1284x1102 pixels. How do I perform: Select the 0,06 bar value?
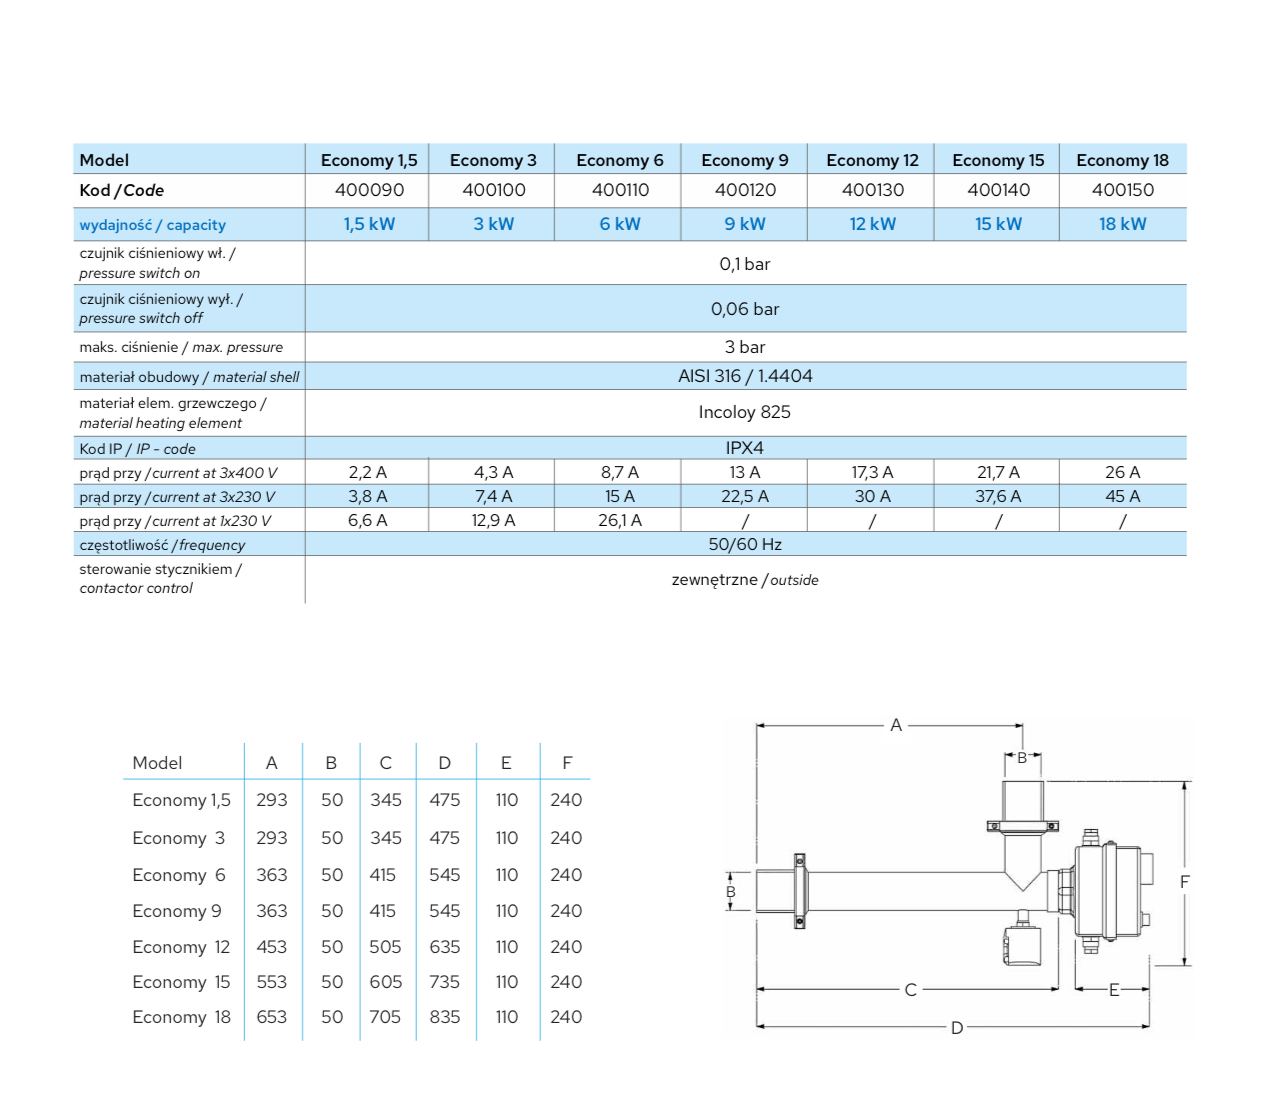tap(745, 309)
